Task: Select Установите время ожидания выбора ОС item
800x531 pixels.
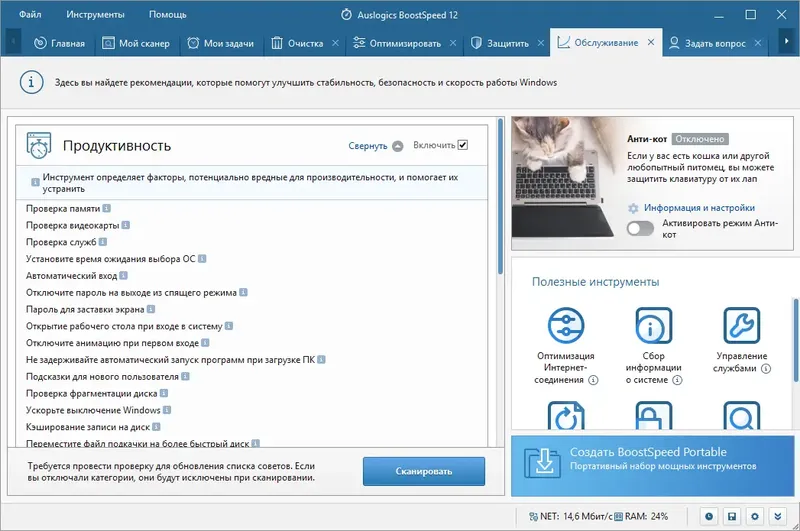Action: (111, 259)
